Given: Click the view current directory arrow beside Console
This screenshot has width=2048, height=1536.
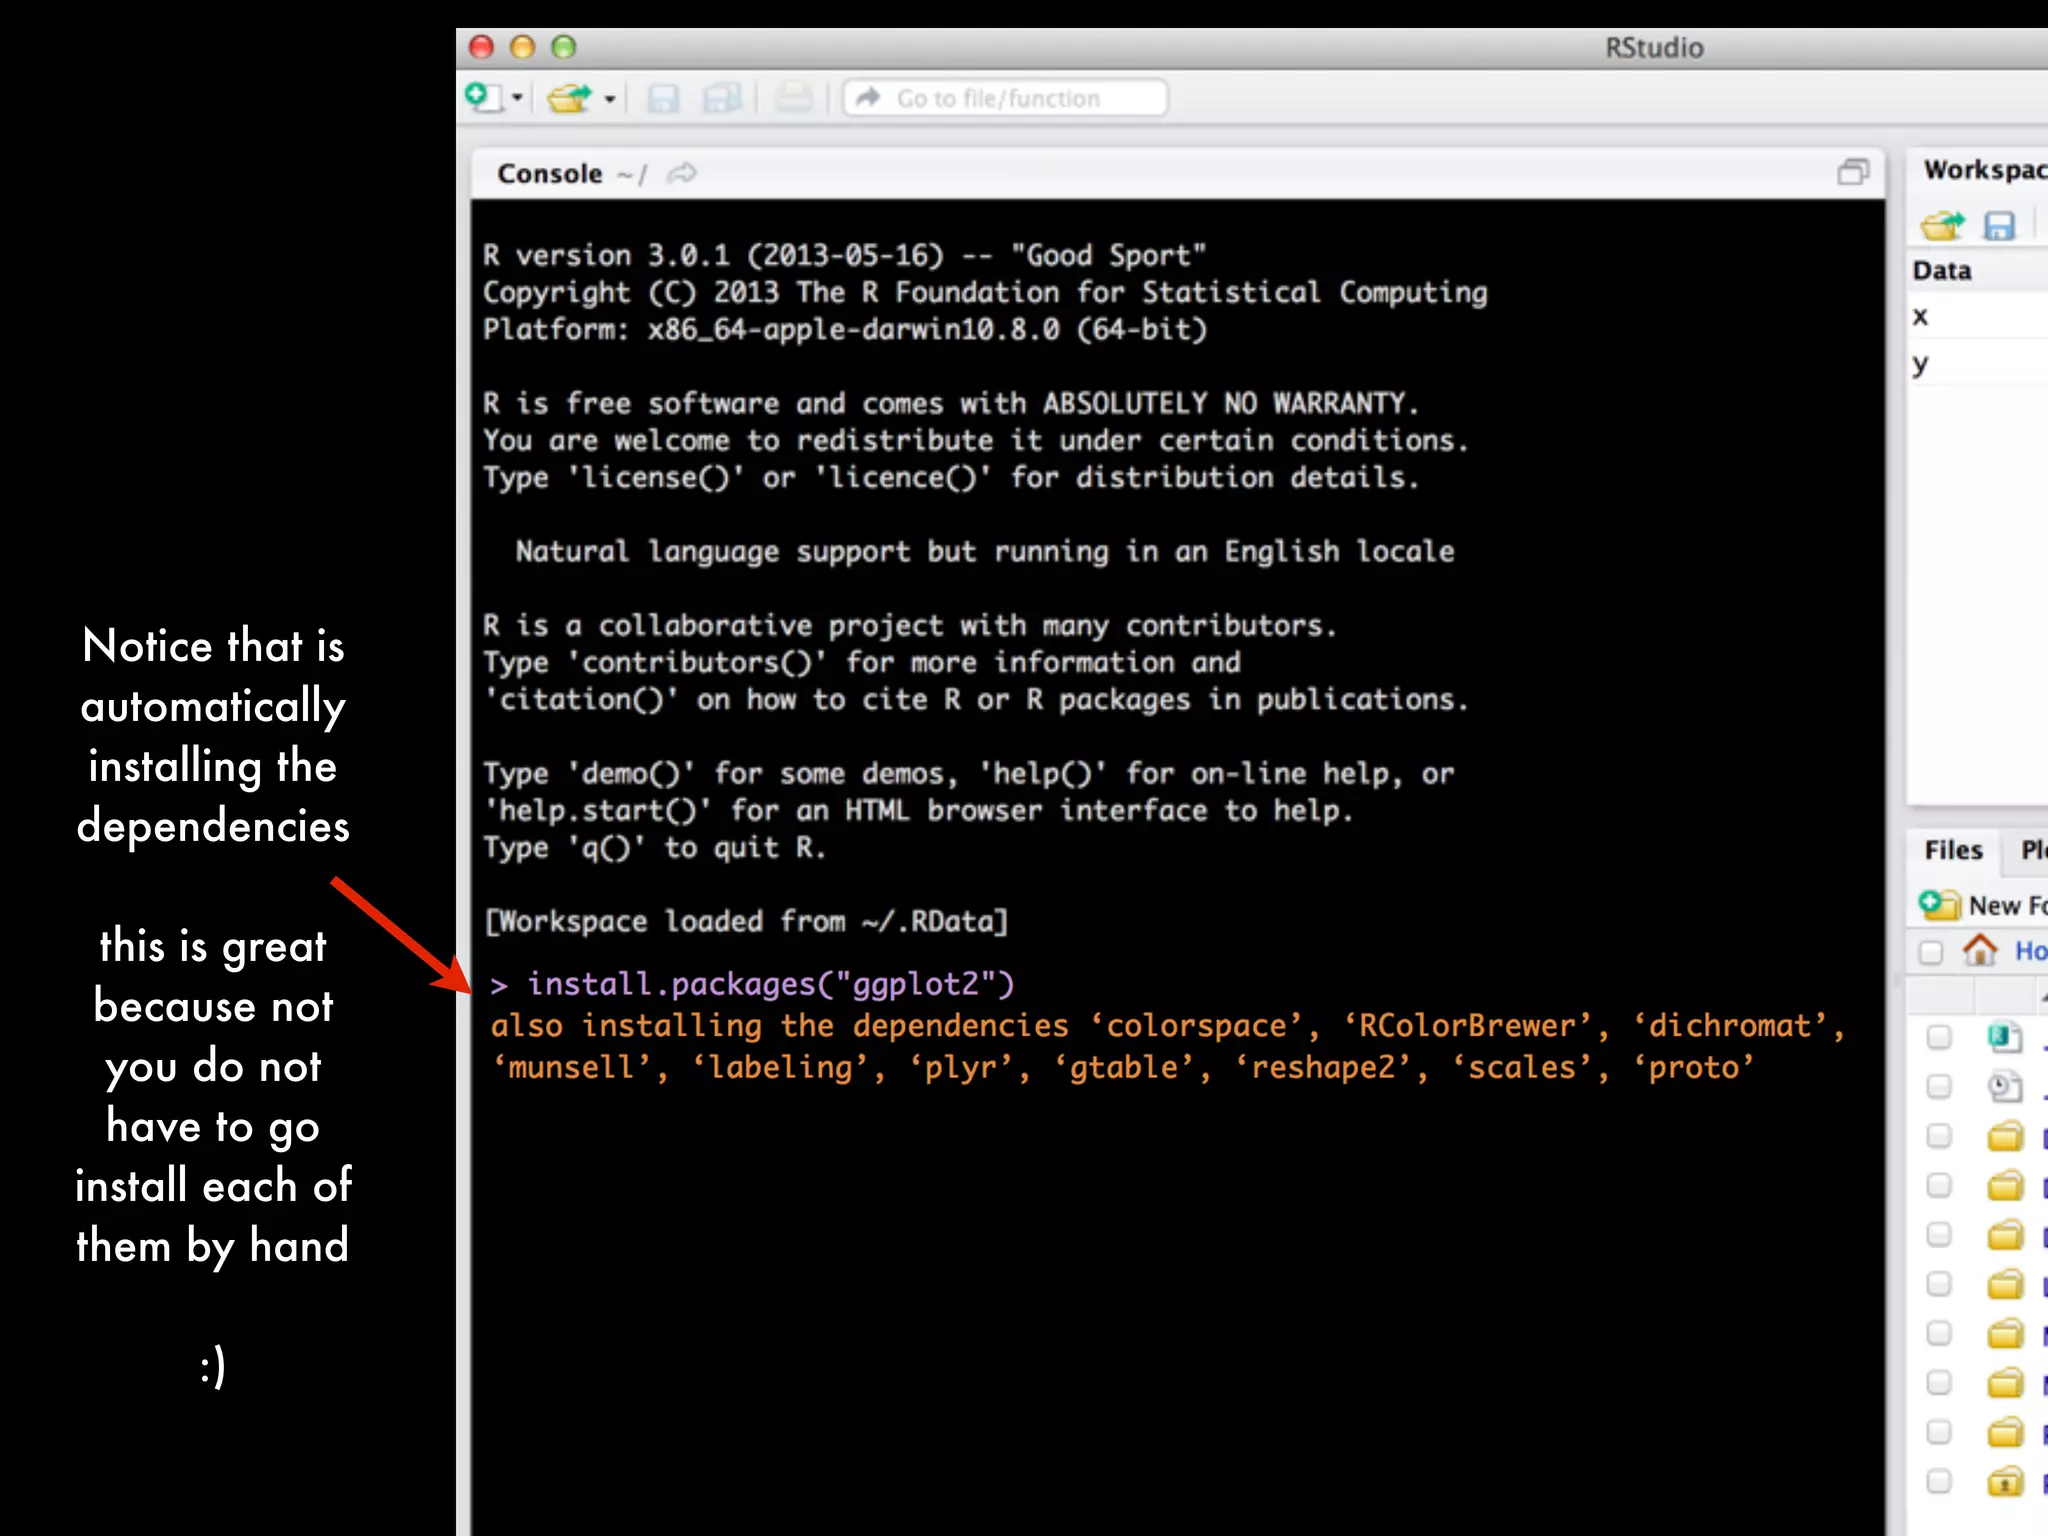Looking at the screenshot, I should click(x=681, y=173).
